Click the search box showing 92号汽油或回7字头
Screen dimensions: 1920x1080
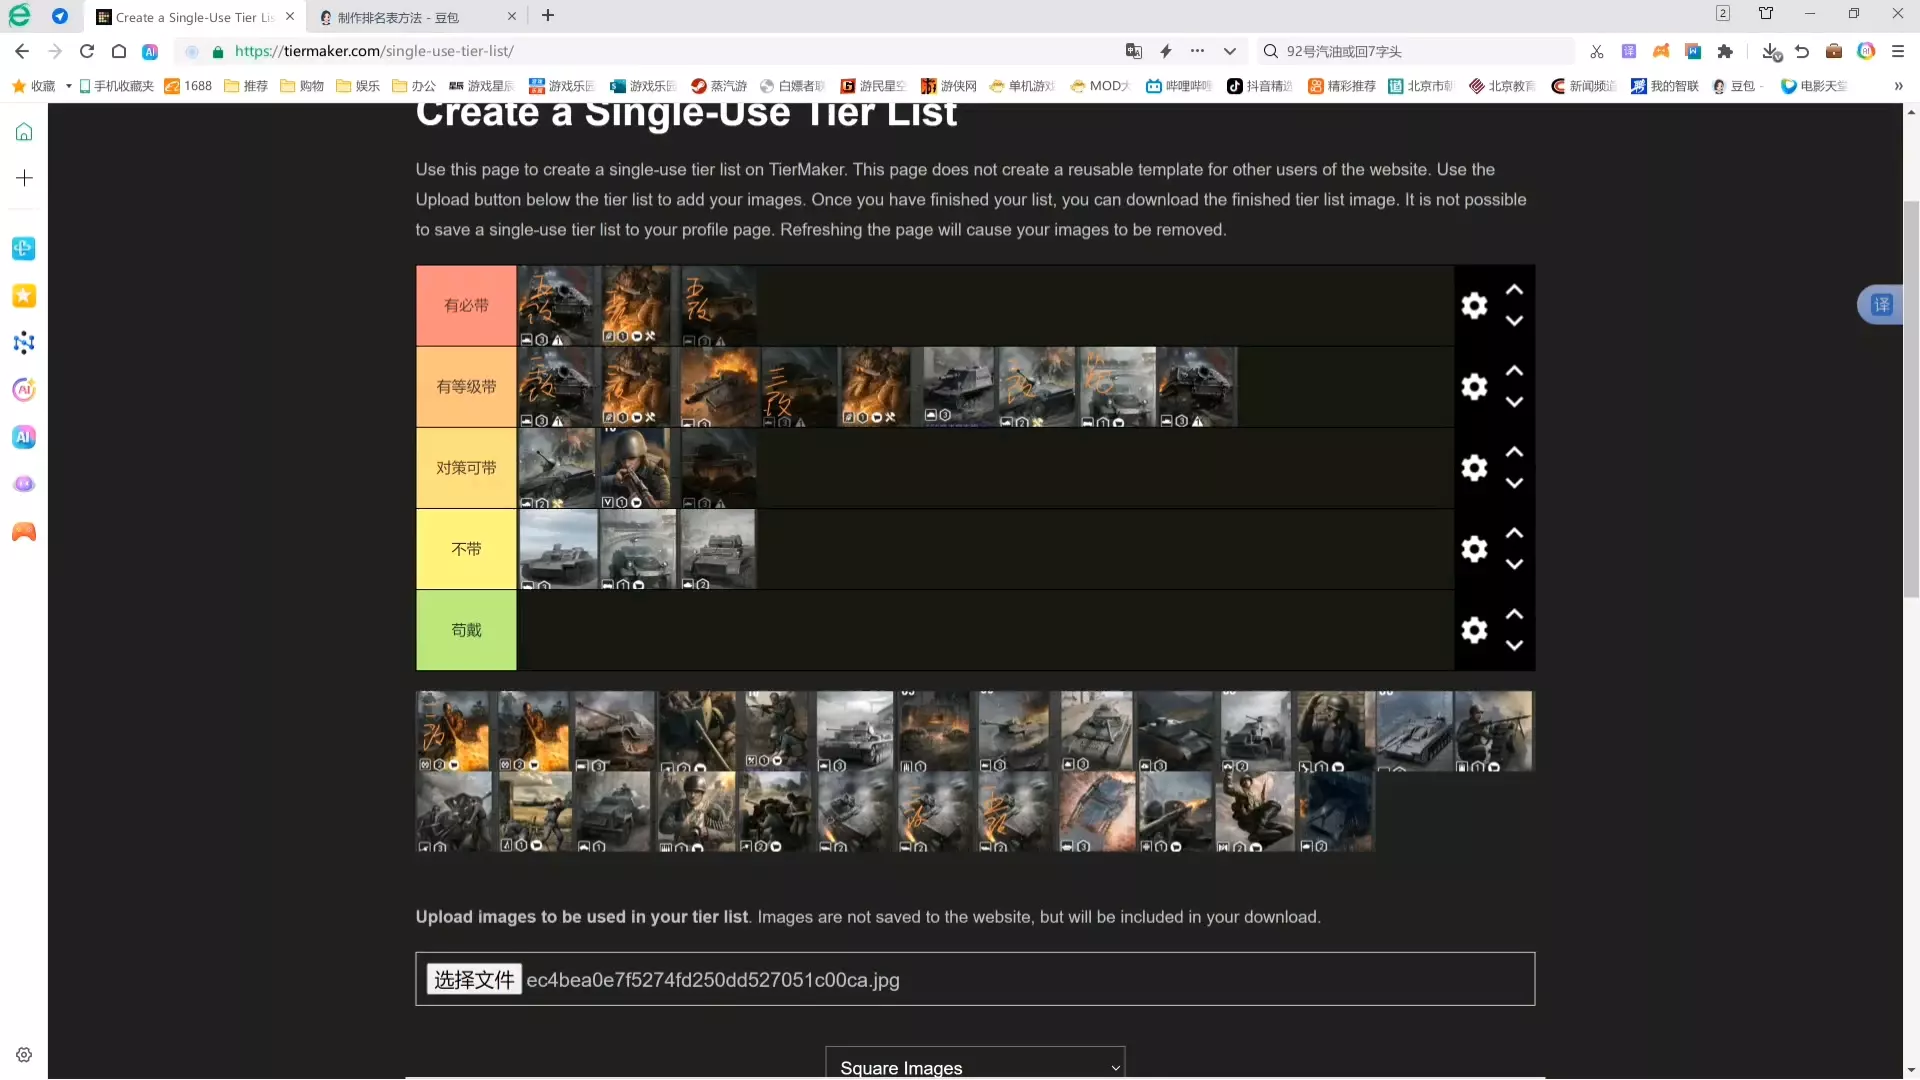[x=1415, y=51]
